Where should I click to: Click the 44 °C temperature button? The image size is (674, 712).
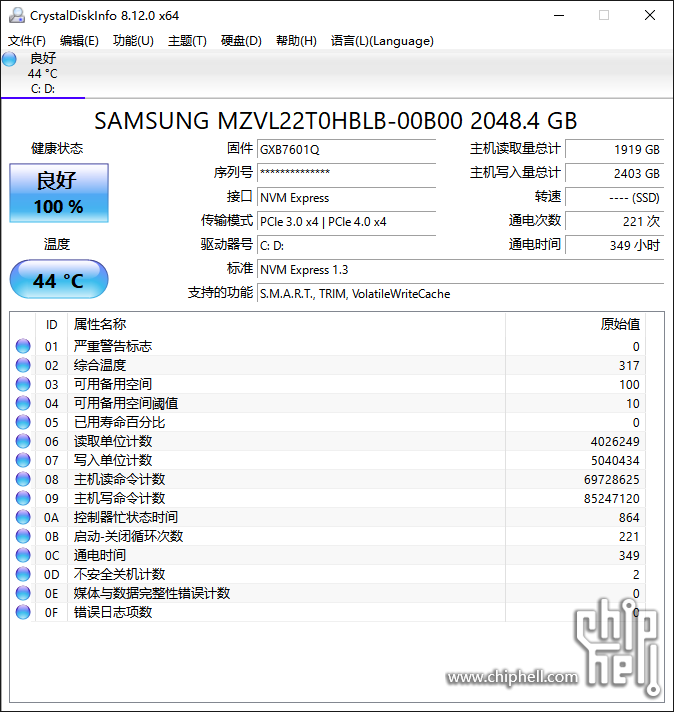59,279
